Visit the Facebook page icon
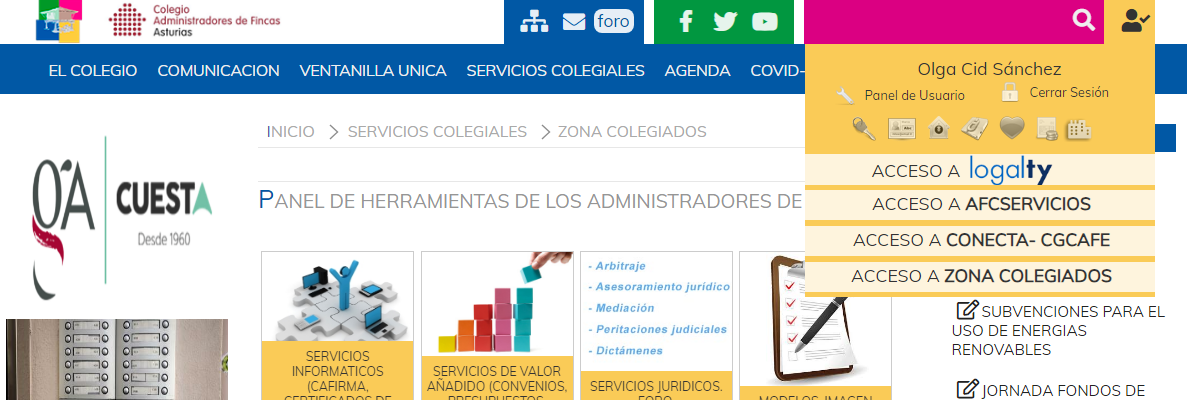The width and height of the screenshot is (1187, 400). click(x=686, y=21)
